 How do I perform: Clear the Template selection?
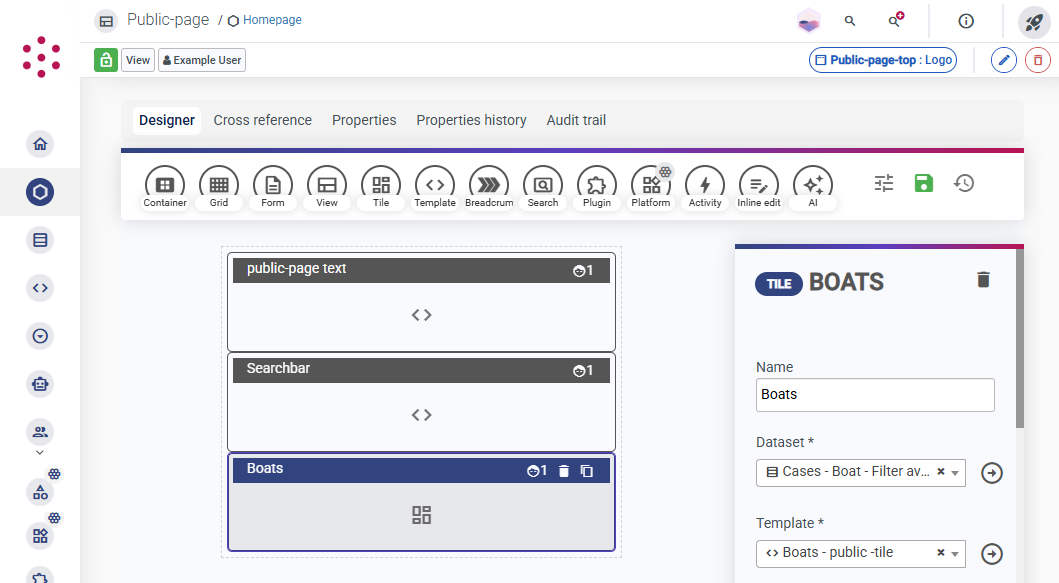(940, 553)
